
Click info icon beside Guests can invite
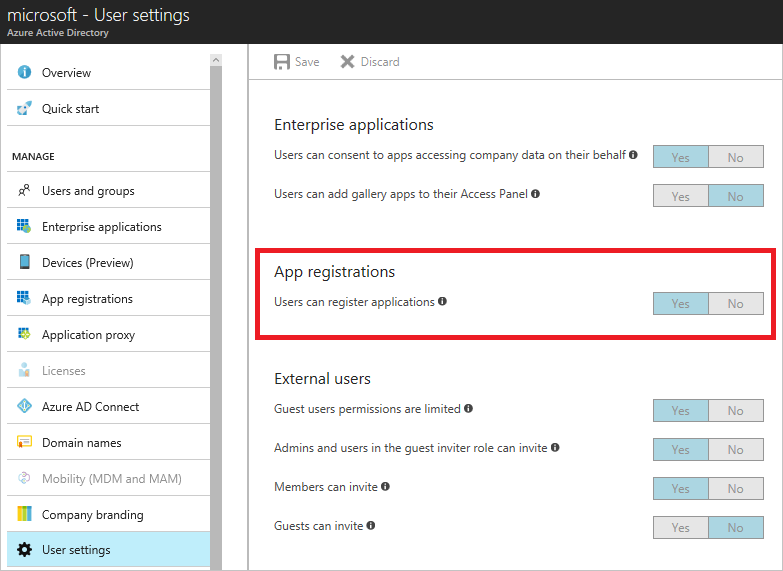[x=371, y=525]
